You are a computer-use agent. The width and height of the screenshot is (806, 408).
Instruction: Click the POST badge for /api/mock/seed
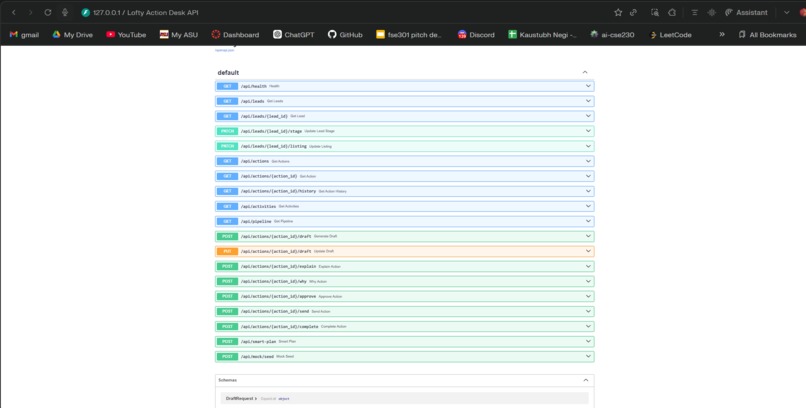click(x=227, y=357)
